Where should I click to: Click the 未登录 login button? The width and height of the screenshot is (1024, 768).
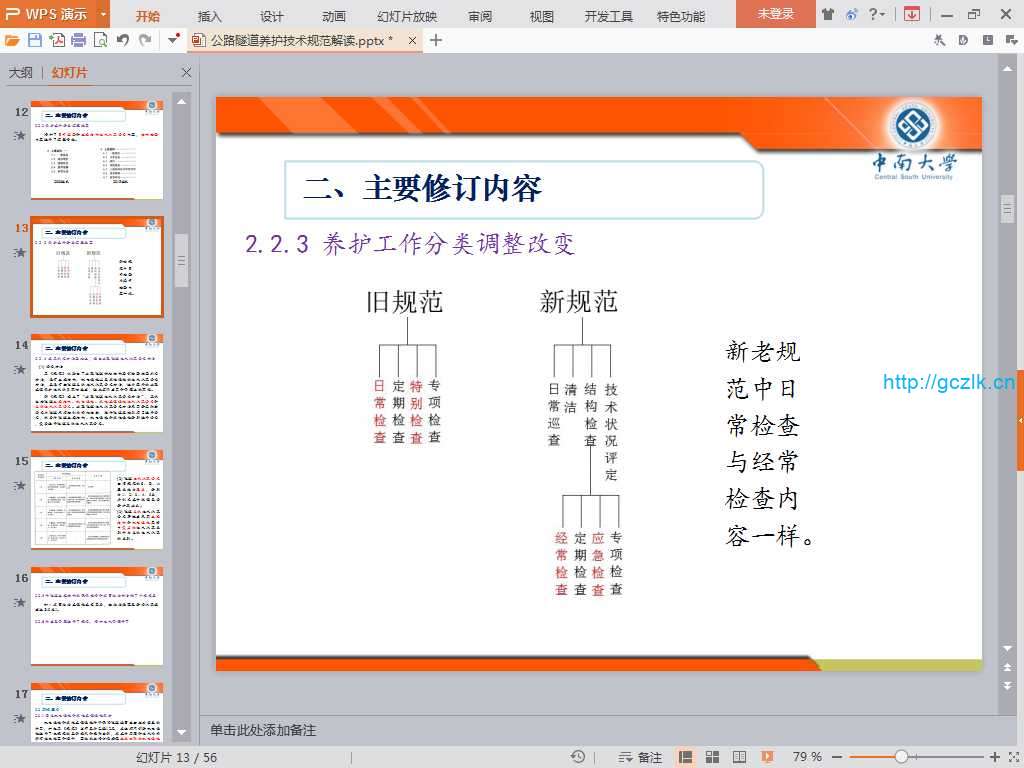click(x=775, y=14)
